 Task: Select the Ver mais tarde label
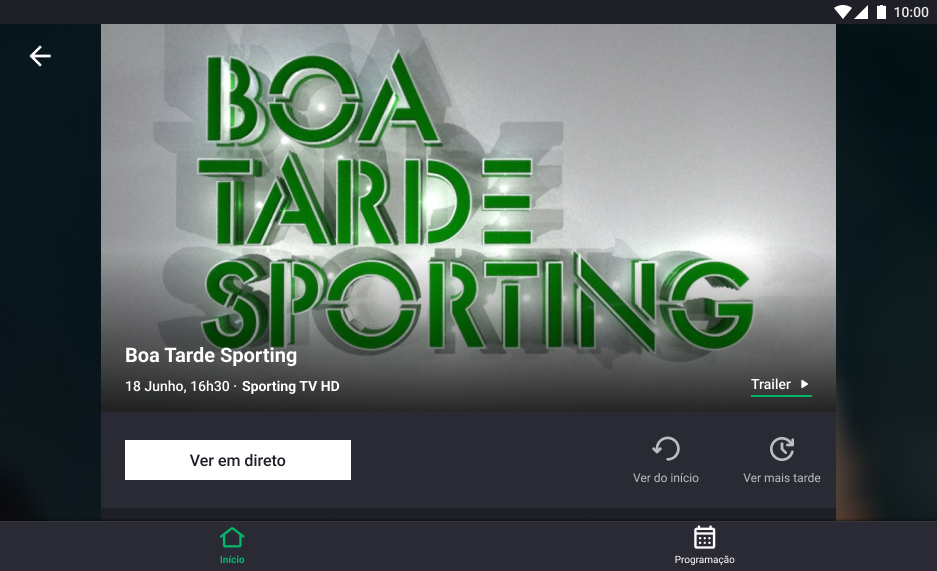point(782,478)
